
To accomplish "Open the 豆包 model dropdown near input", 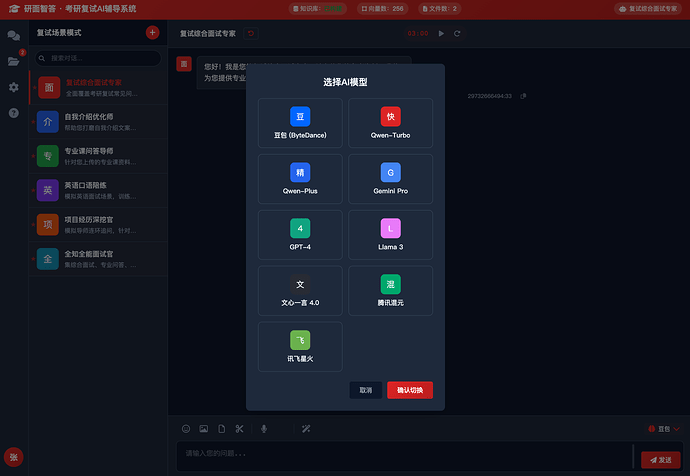I will pos(664,429).
